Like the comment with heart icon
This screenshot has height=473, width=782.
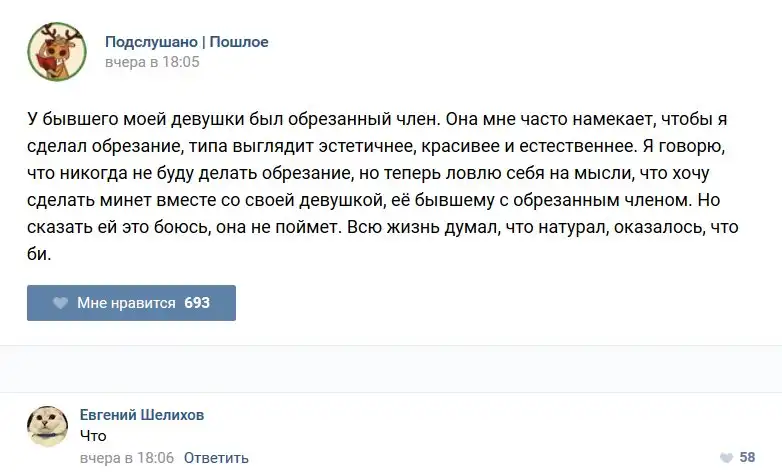[724, 458]
